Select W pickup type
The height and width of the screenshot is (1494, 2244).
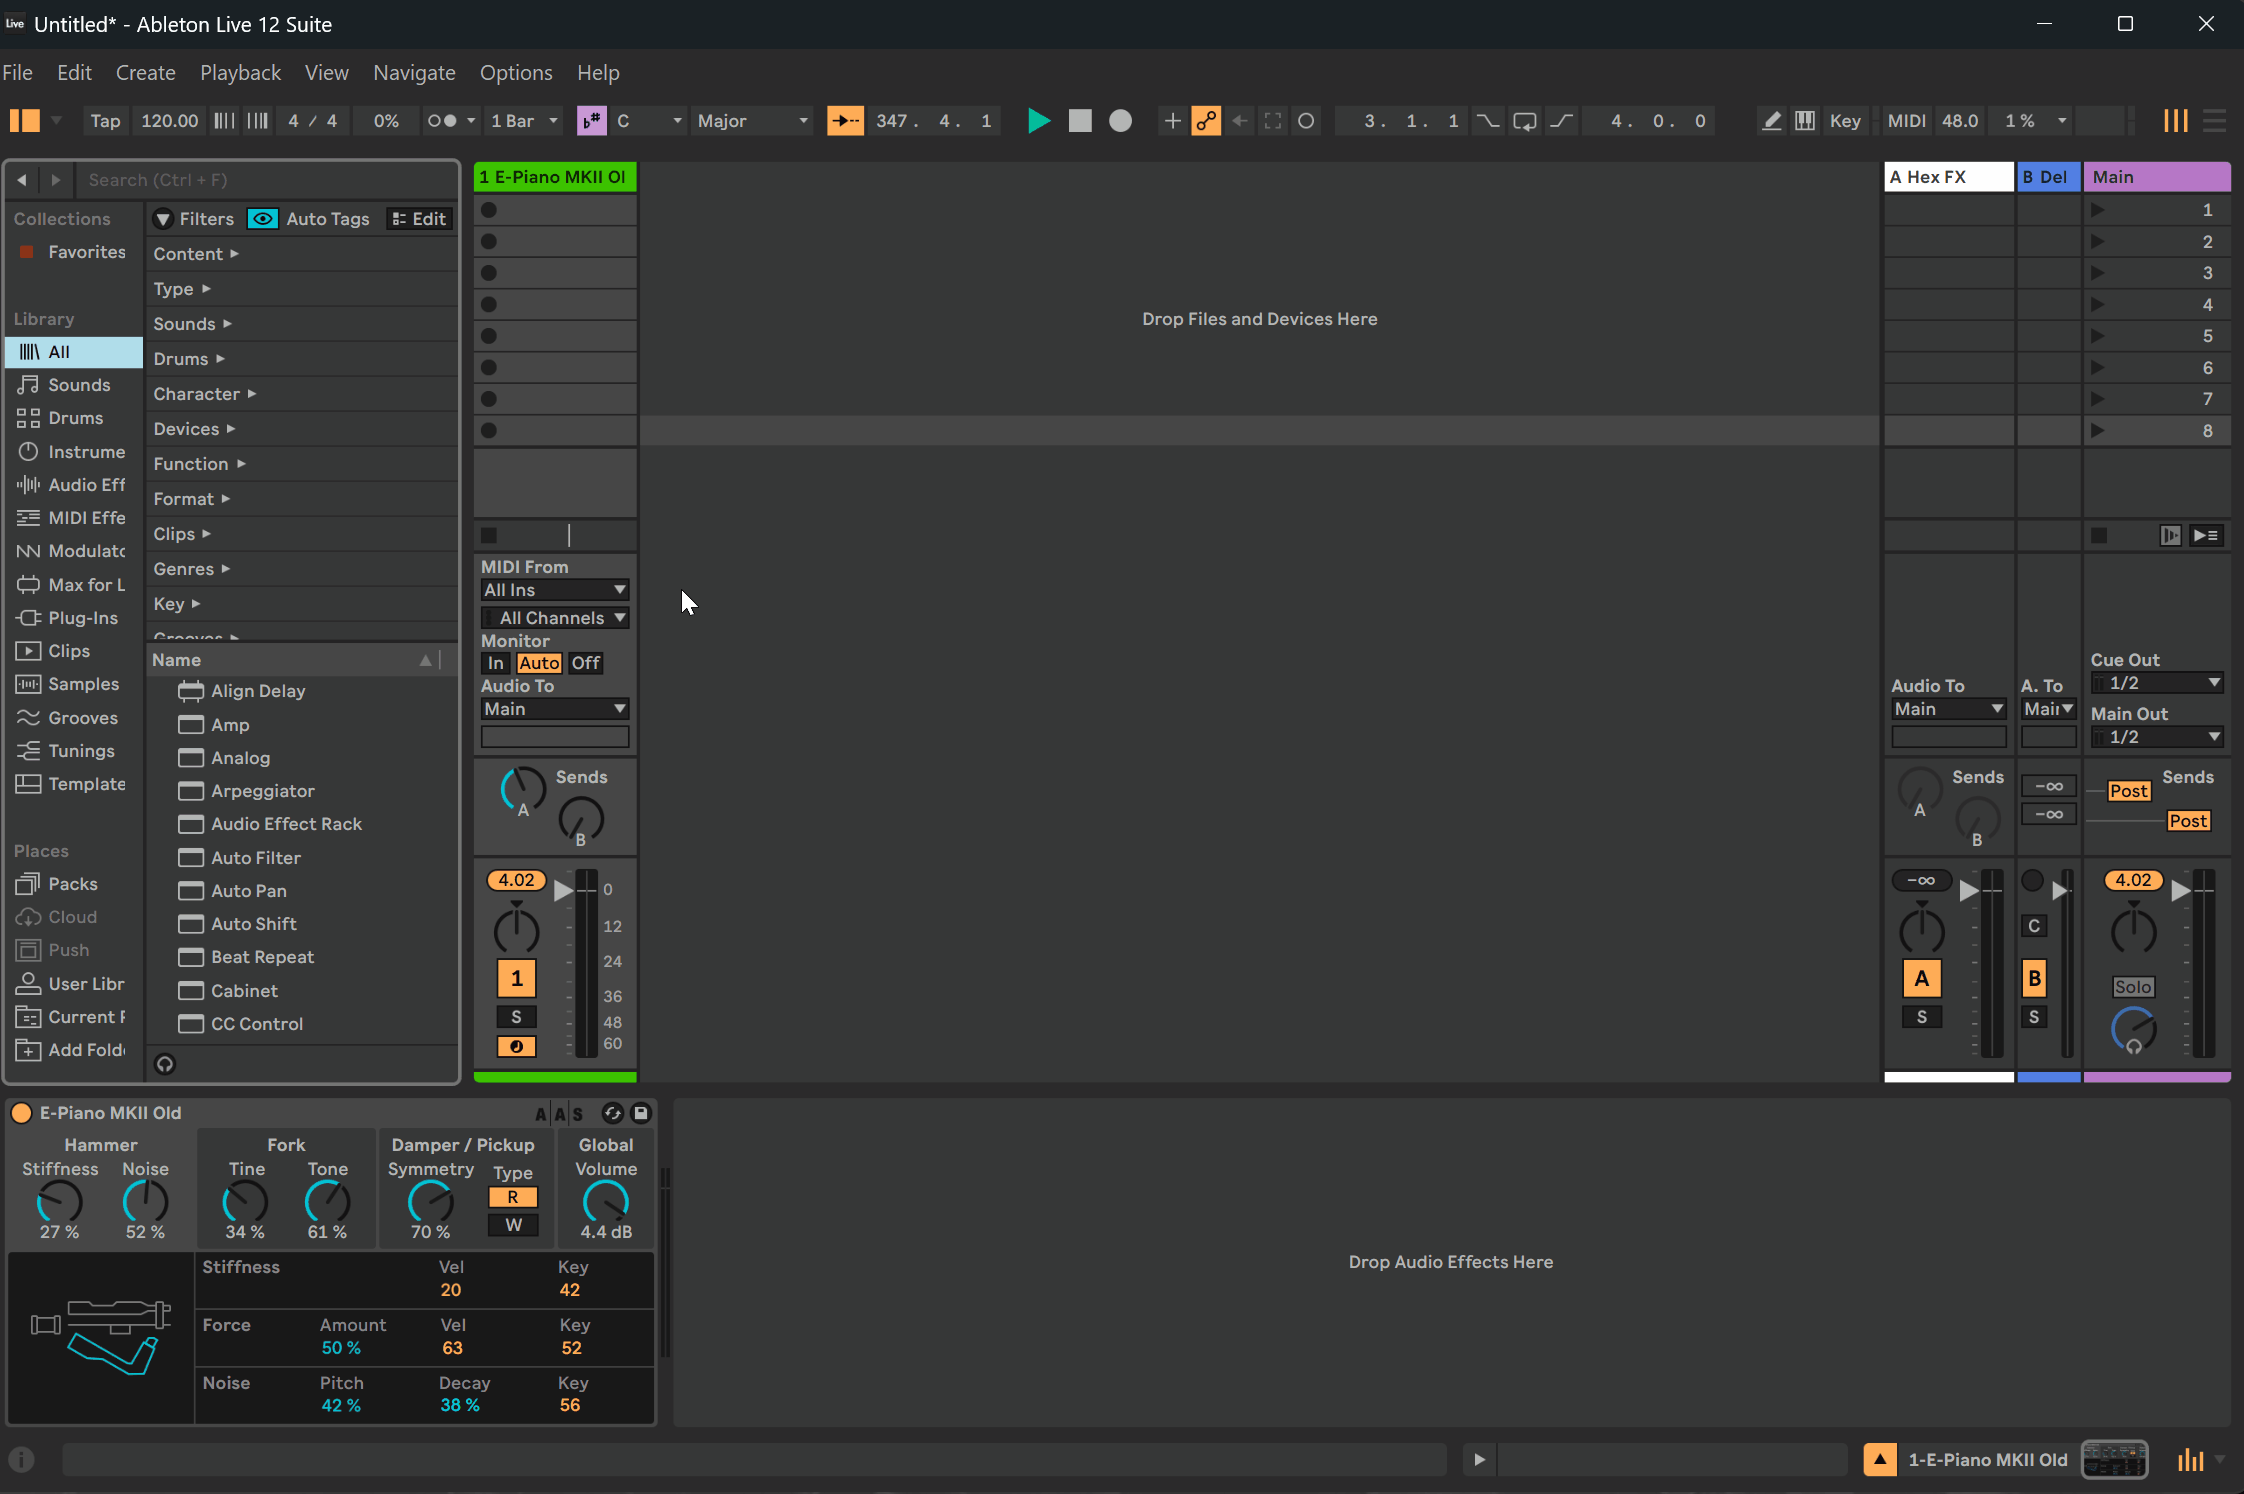tap(513, 1225)
